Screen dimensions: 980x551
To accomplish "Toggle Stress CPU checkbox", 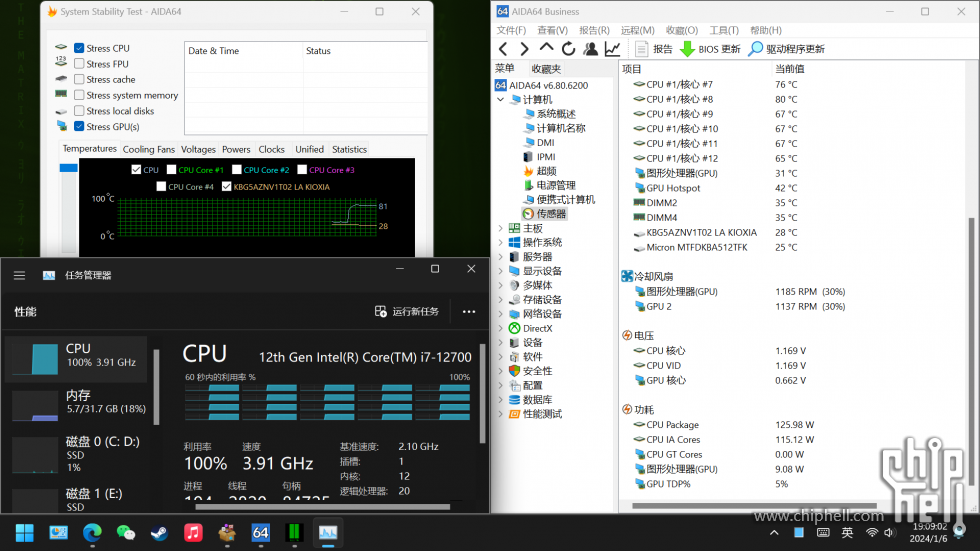I will pyautogui.click(x=79, y=48).
